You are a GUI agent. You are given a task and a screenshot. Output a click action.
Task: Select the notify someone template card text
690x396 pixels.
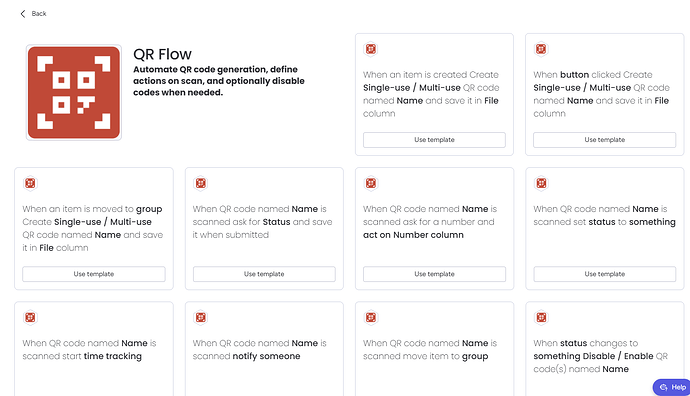pos(260,350)
